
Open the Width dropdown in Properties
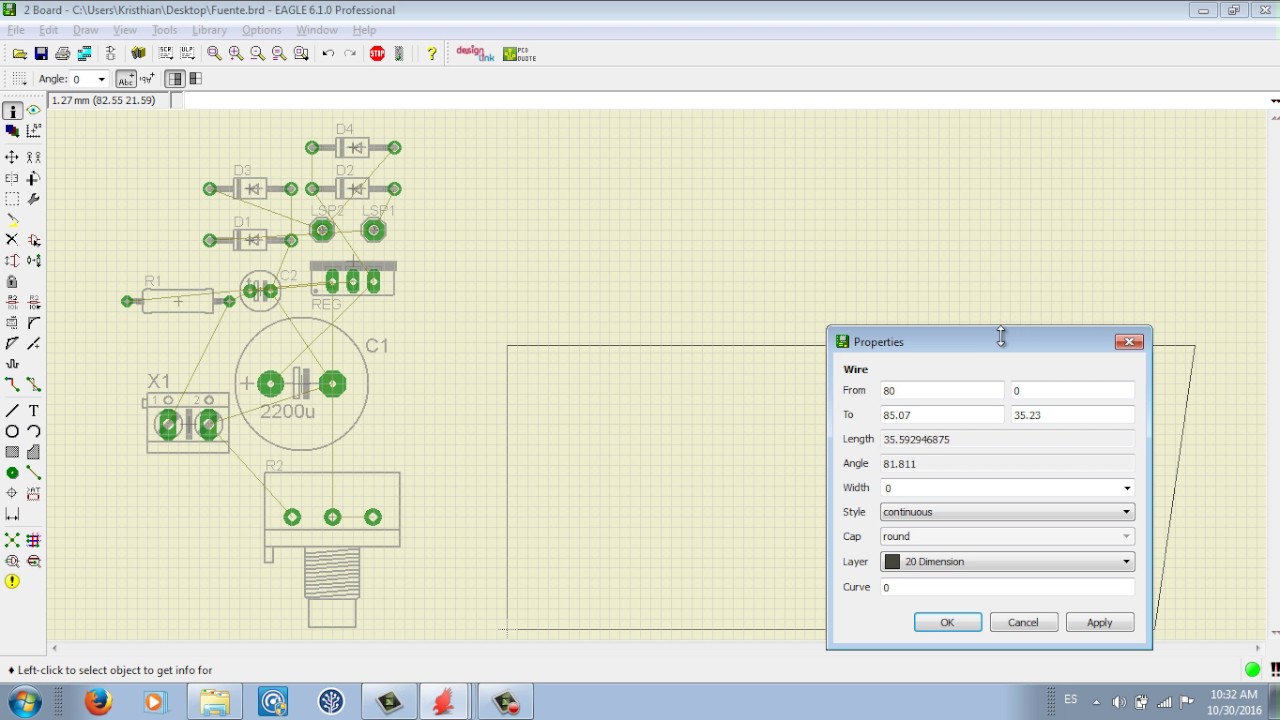[x=1127, y=488]
